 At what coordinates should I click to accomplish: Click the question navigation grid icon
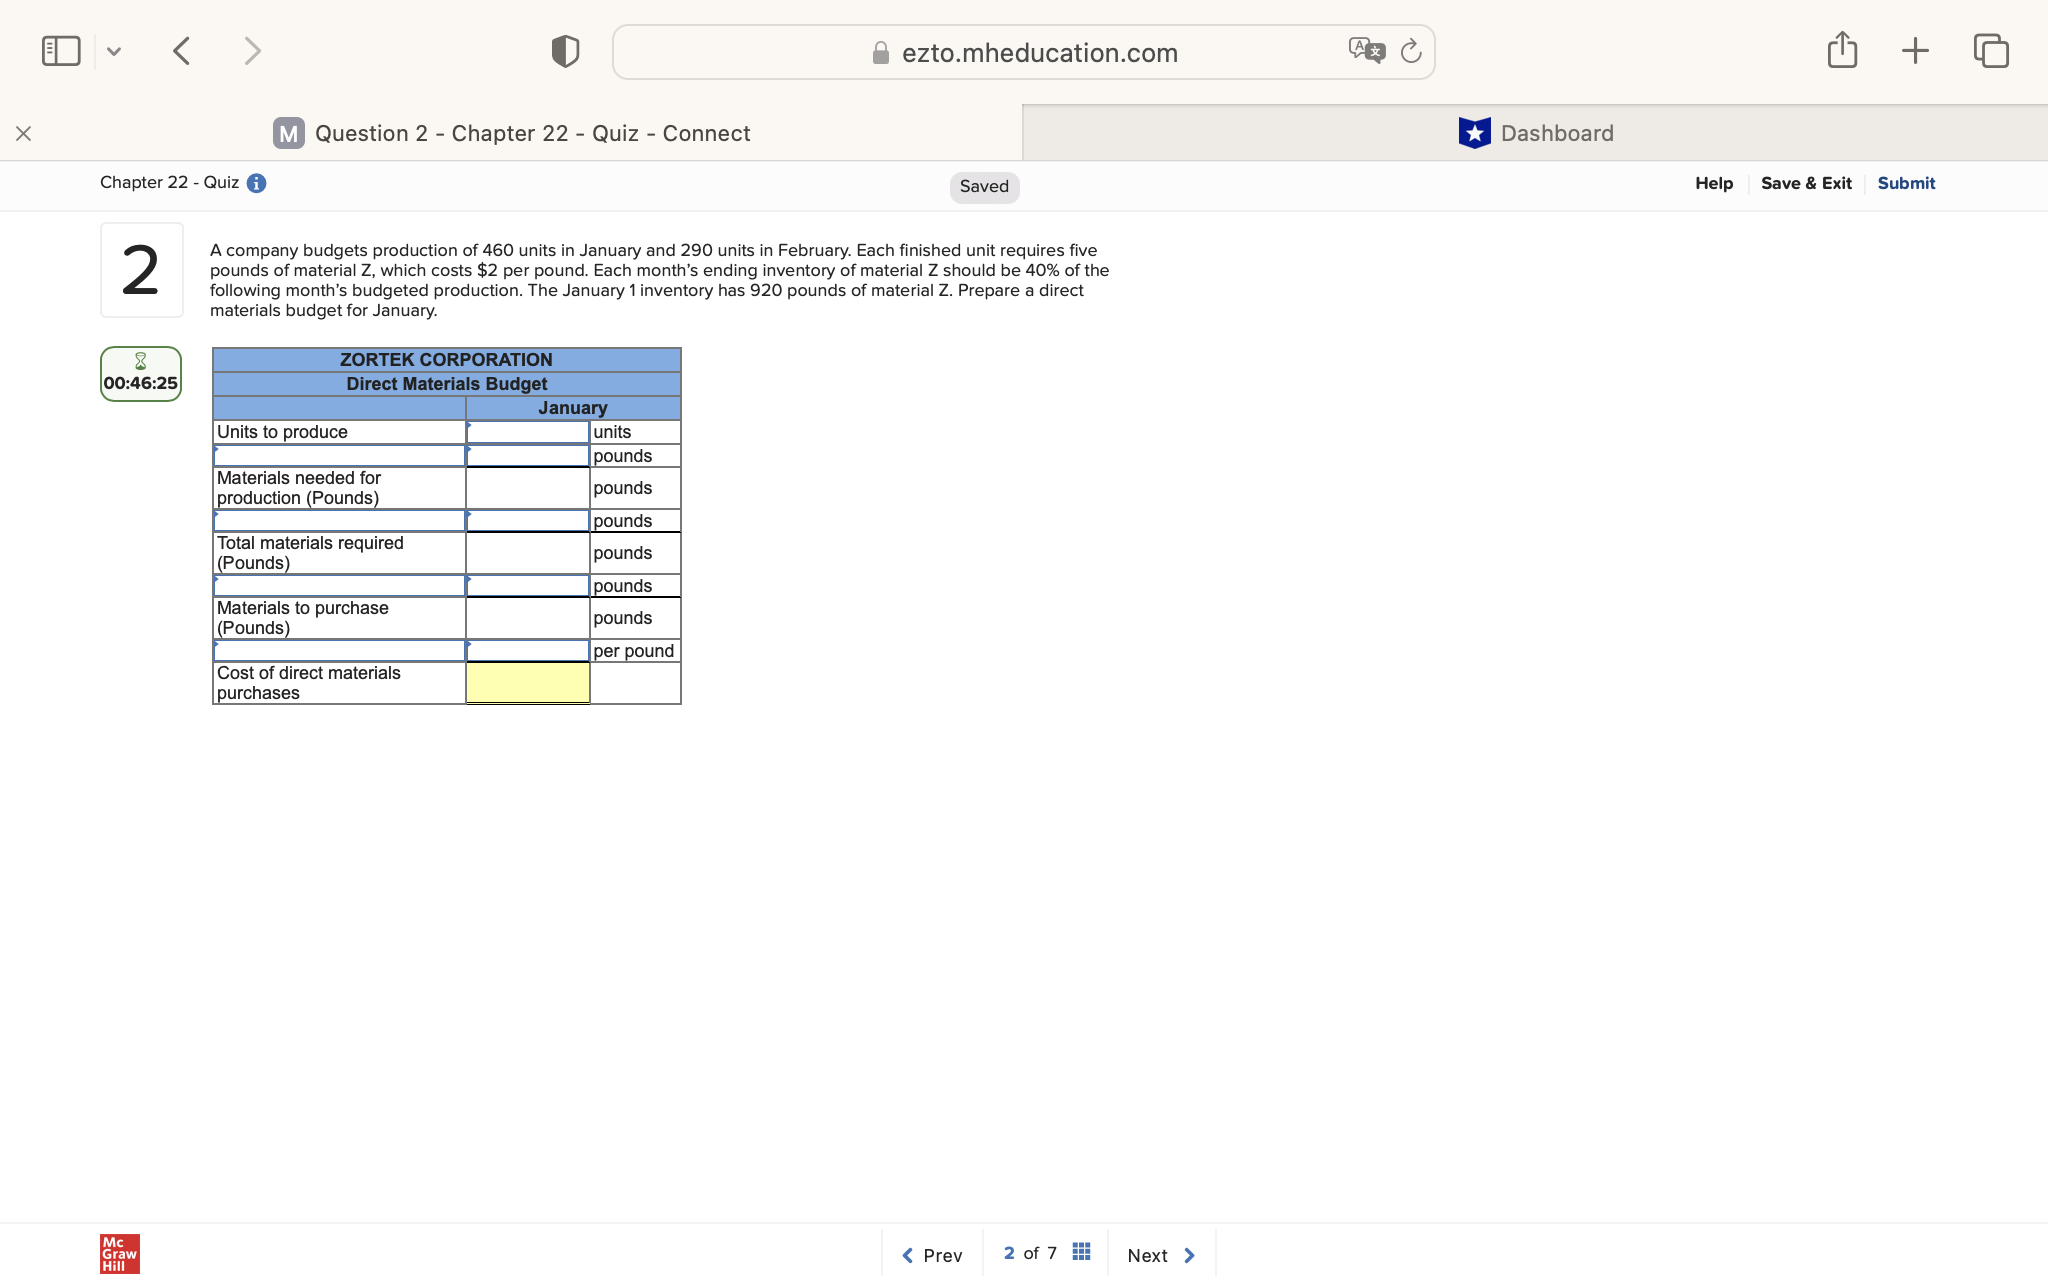pyautogui.click(x=1081, y=1250)
